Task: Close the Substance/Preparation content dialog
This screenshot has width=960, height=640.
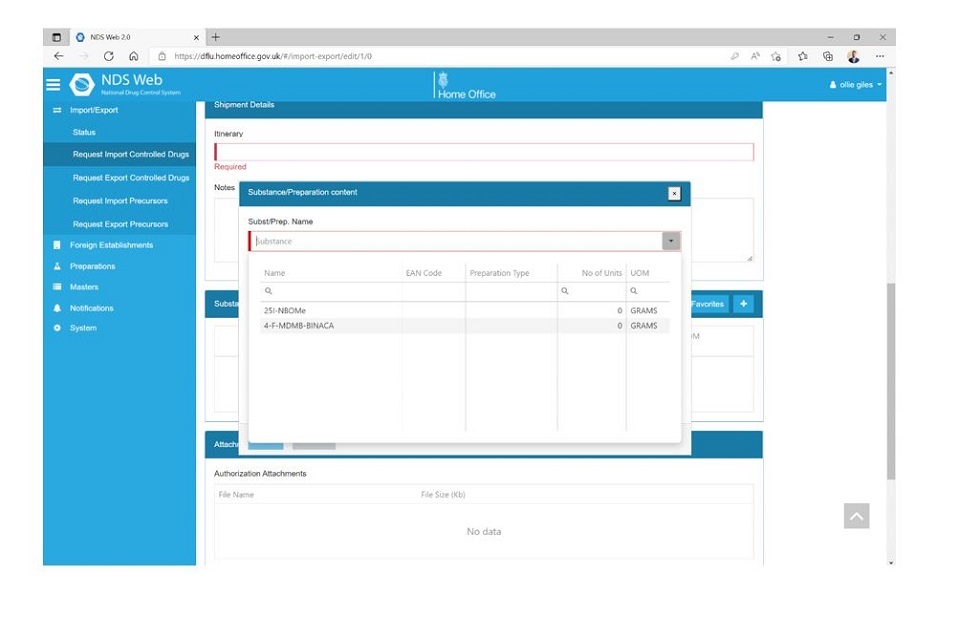Action: tap(674, 193)
